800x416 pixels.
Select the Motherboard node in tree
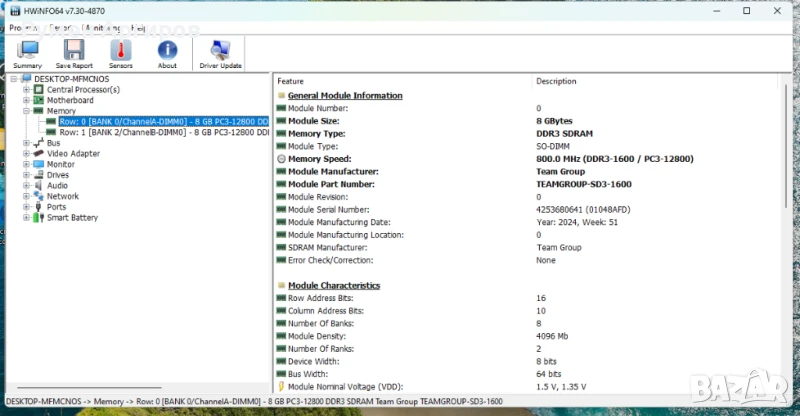70,100
